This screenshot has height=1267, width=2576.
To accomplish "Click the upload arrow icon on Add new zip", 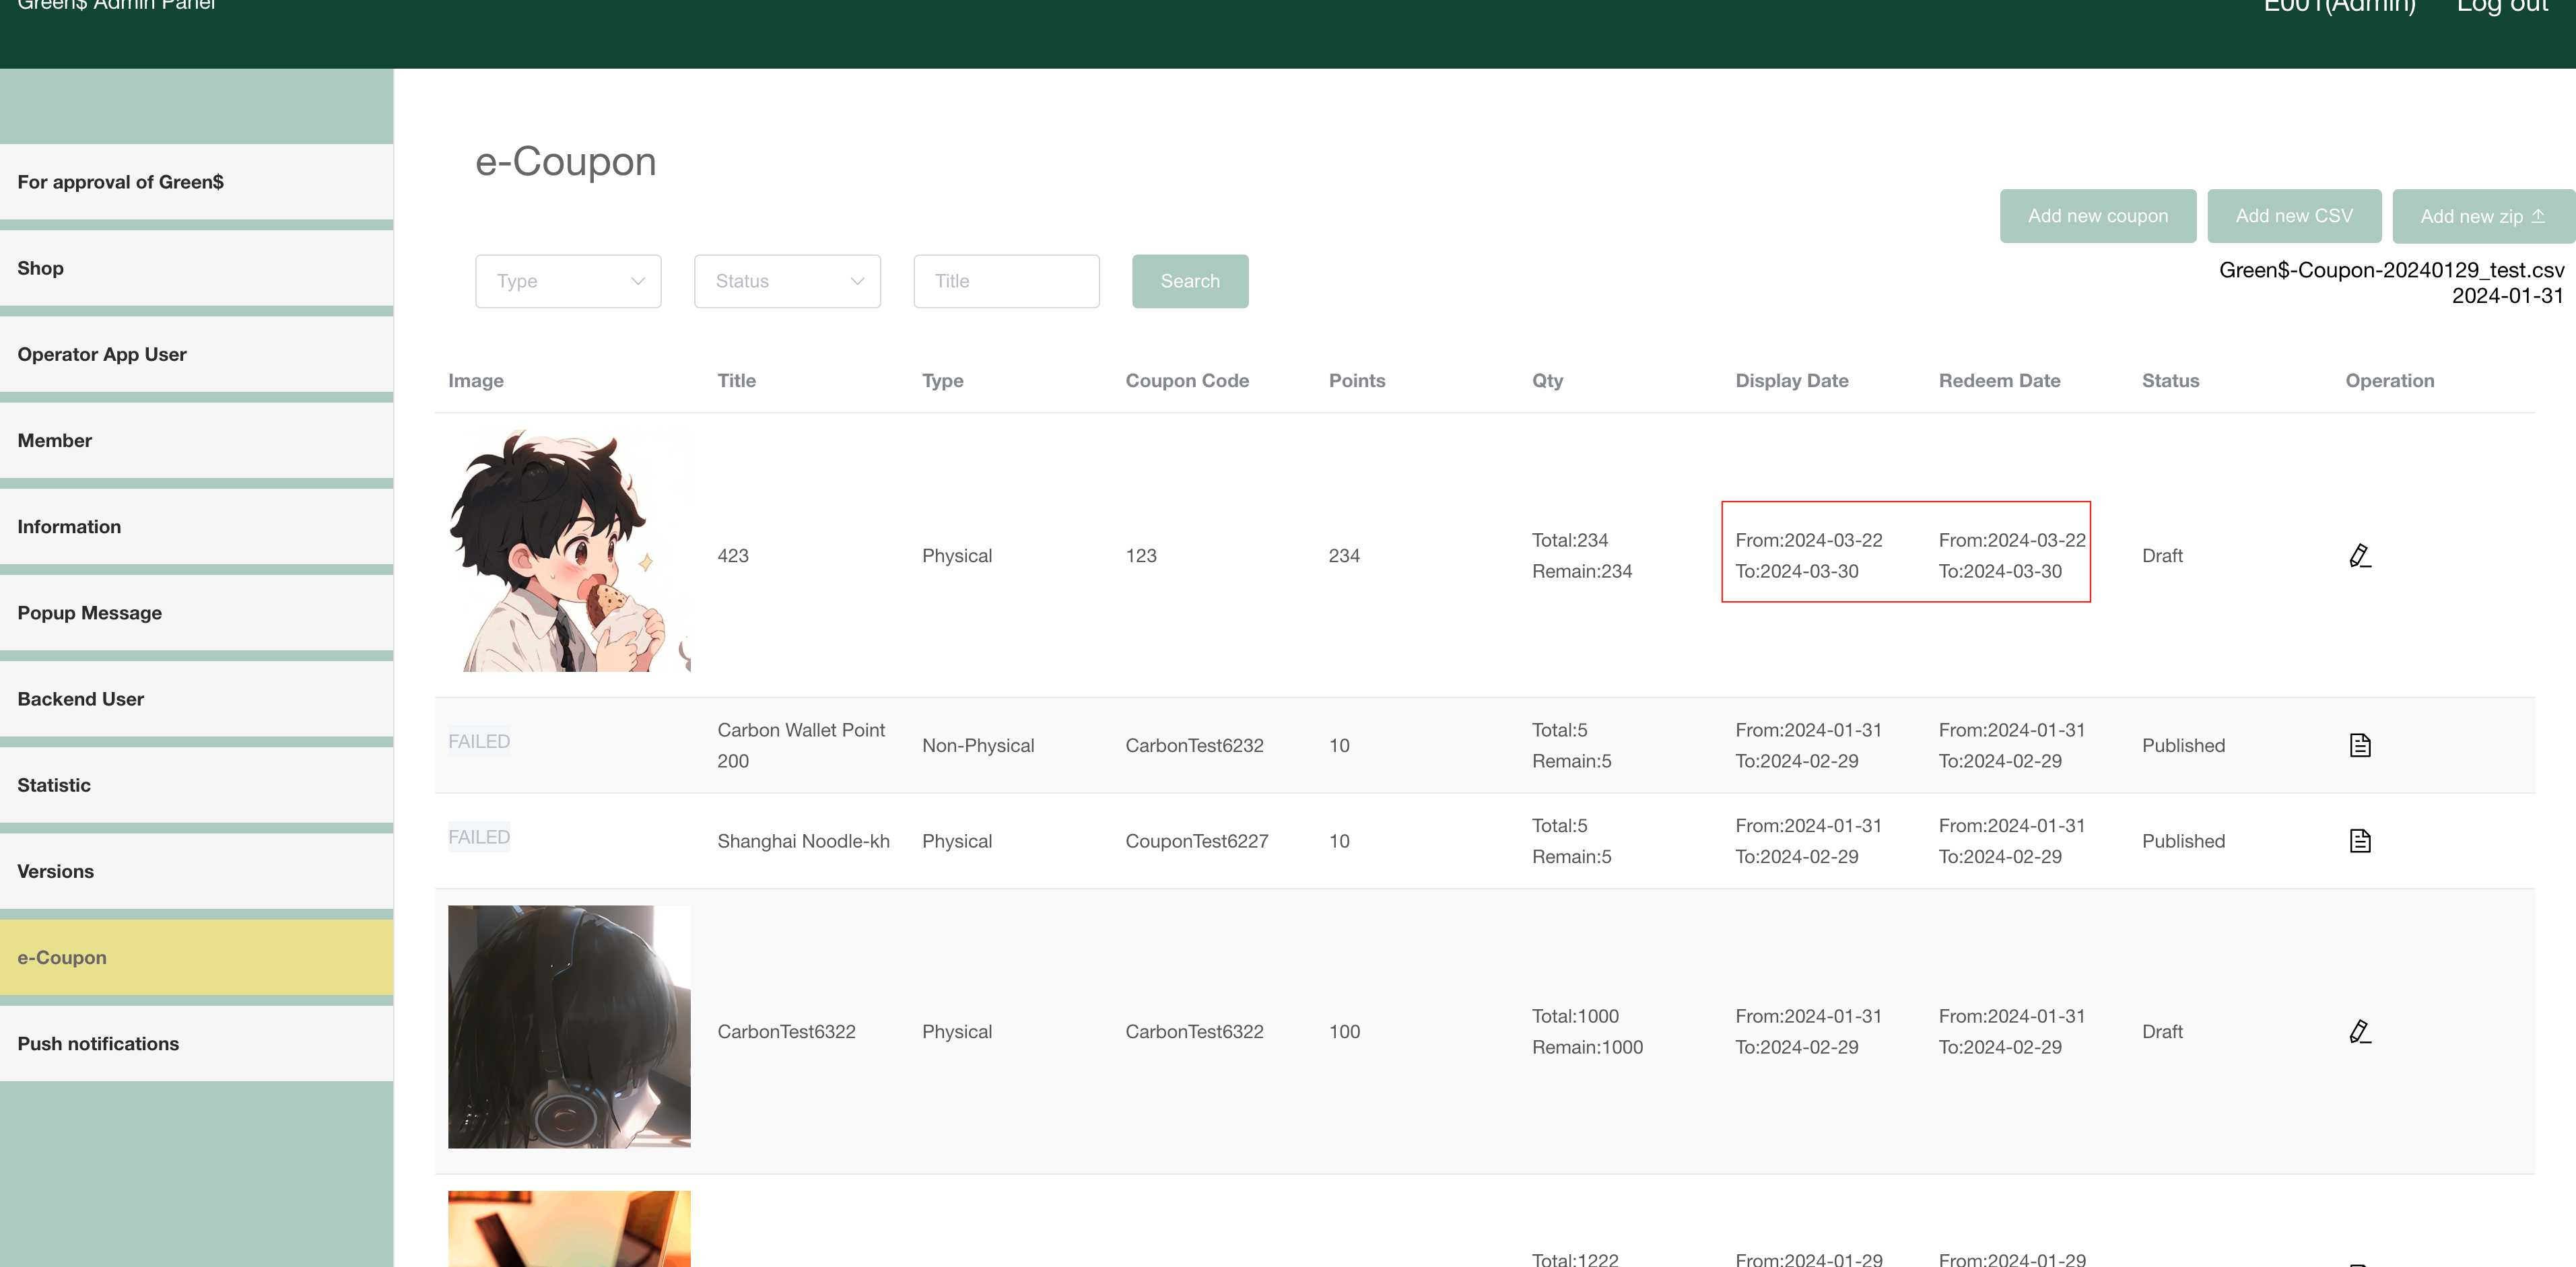I will coord(2538,216).
